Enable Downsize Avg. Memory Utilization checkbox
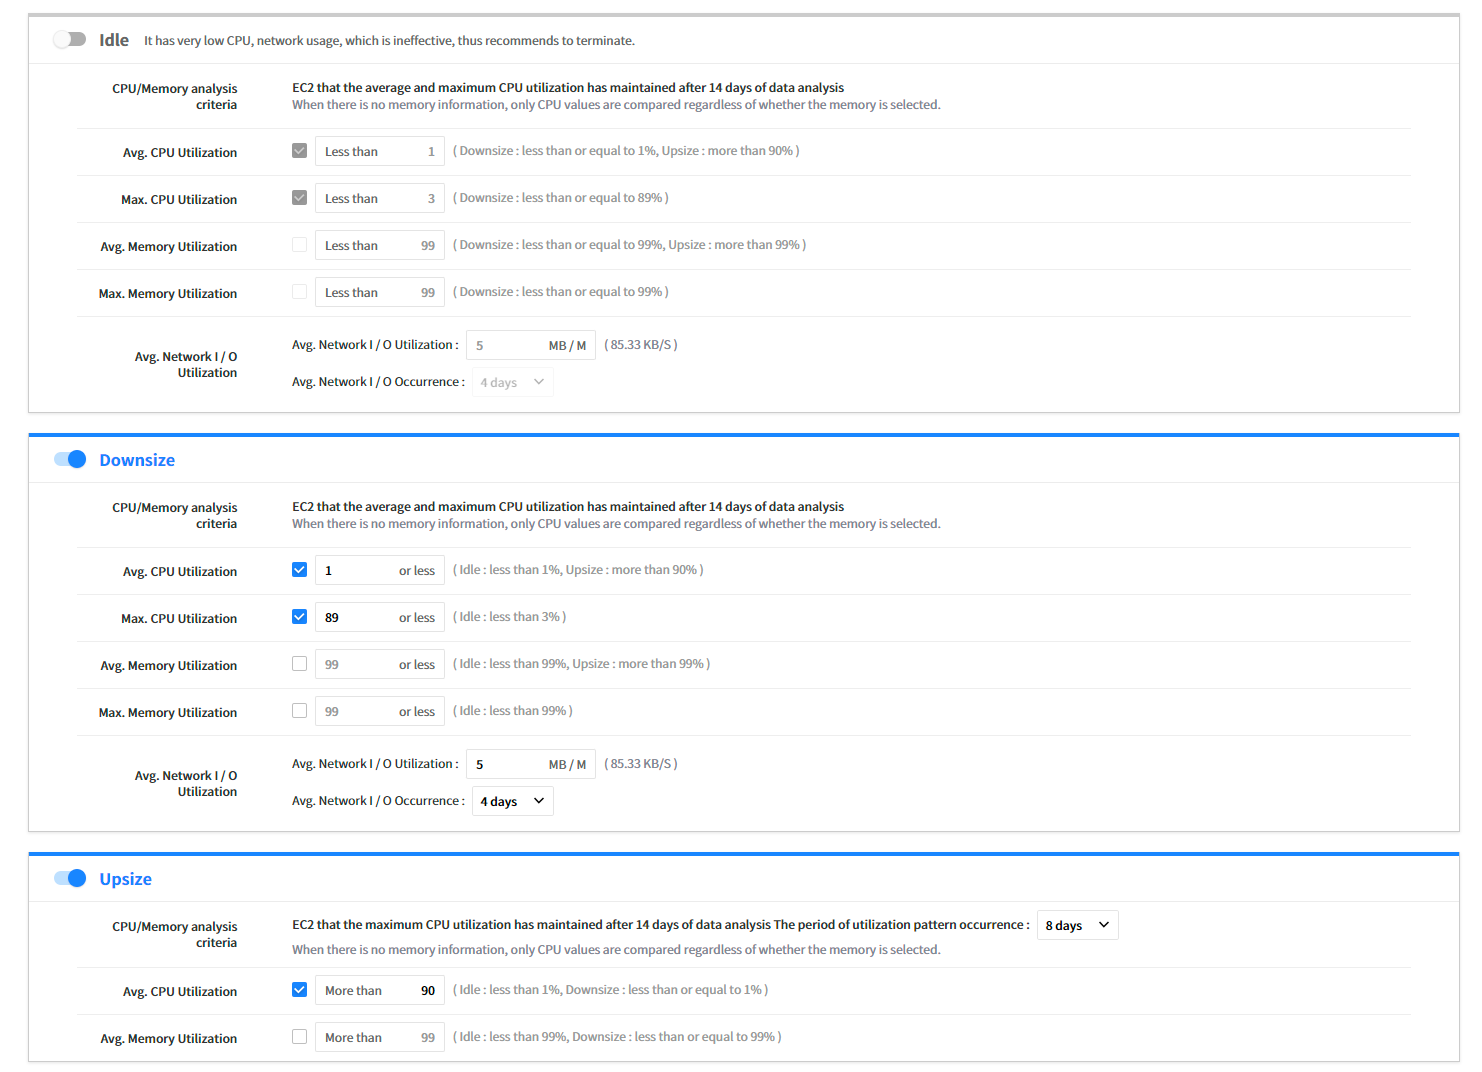Viewport: 1482px width, 1072px height. point(299,664)
